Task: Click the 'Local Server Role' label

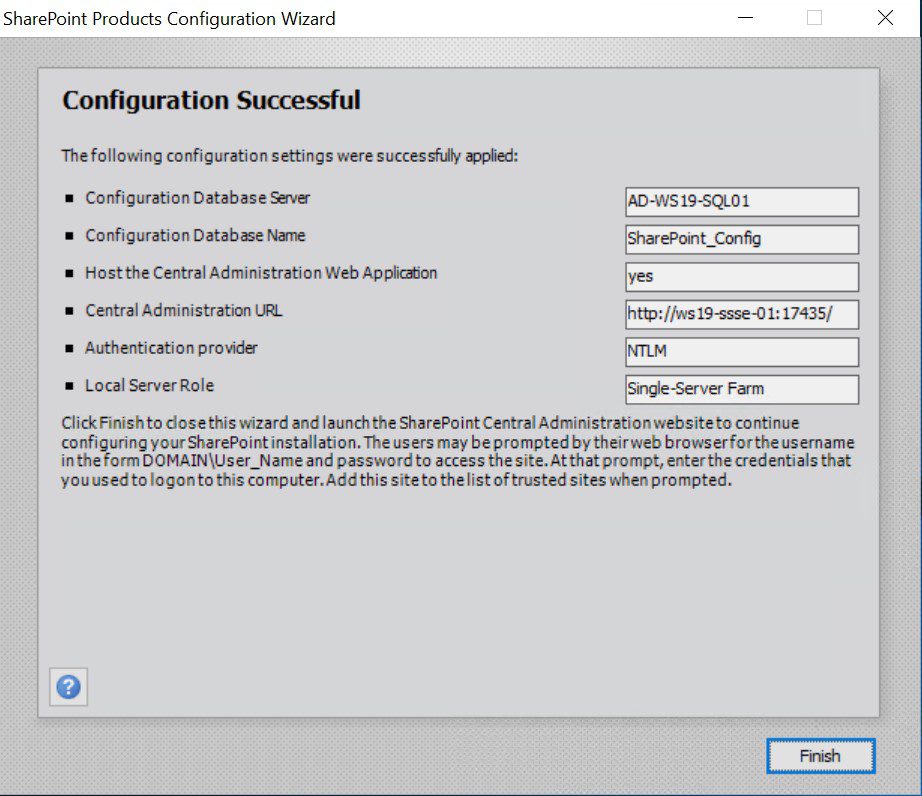Action: pos(149,386)
